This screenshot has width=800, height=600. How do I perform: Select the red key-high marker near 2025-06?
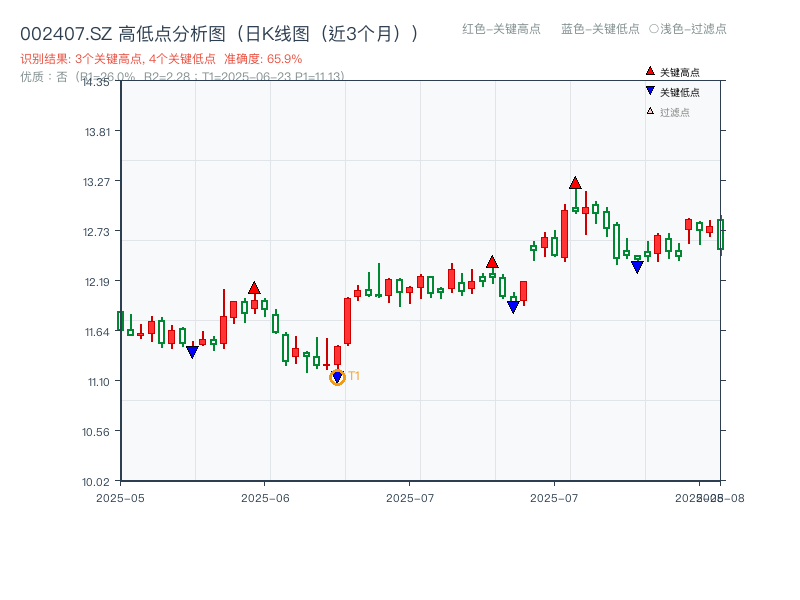point(255,288)
